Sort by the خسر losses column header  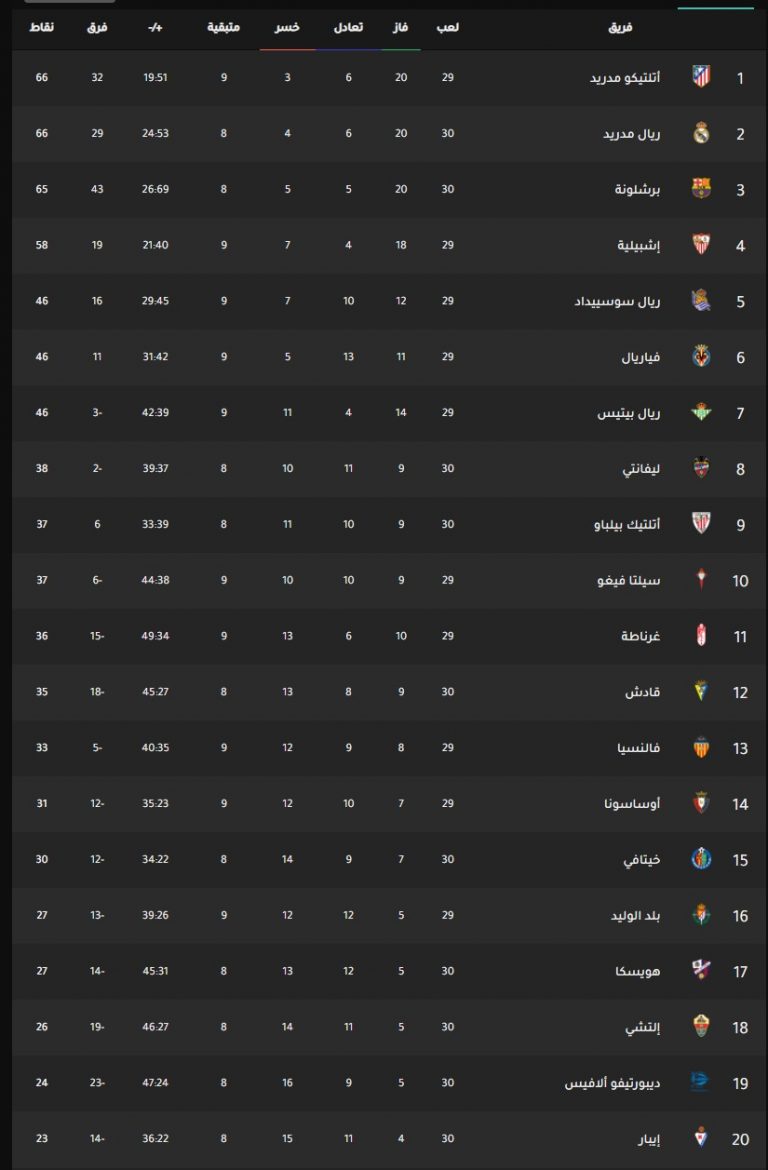tap(287, 27)
